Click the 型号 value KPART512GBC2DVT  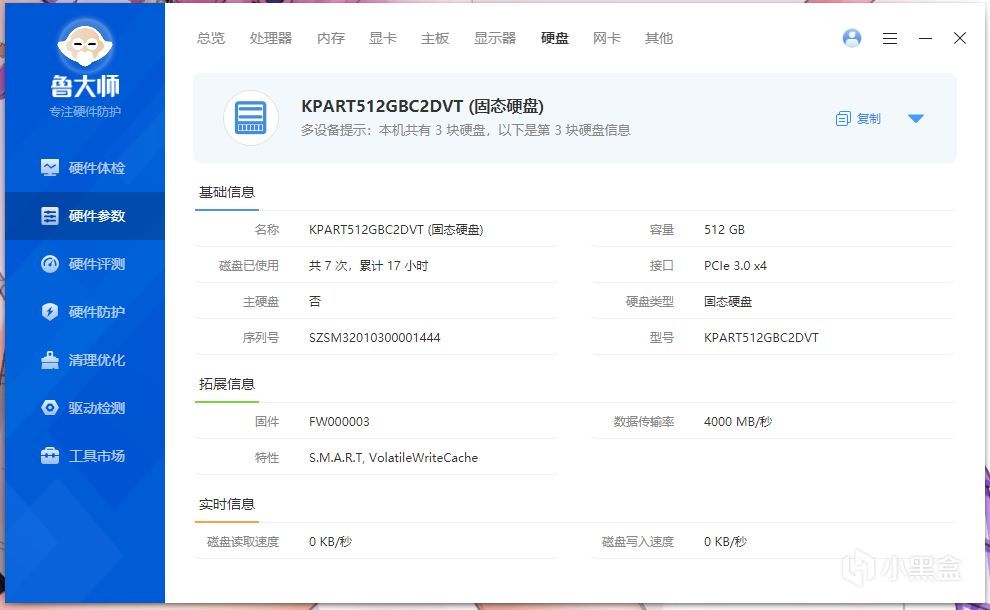(x=761, y=338)
